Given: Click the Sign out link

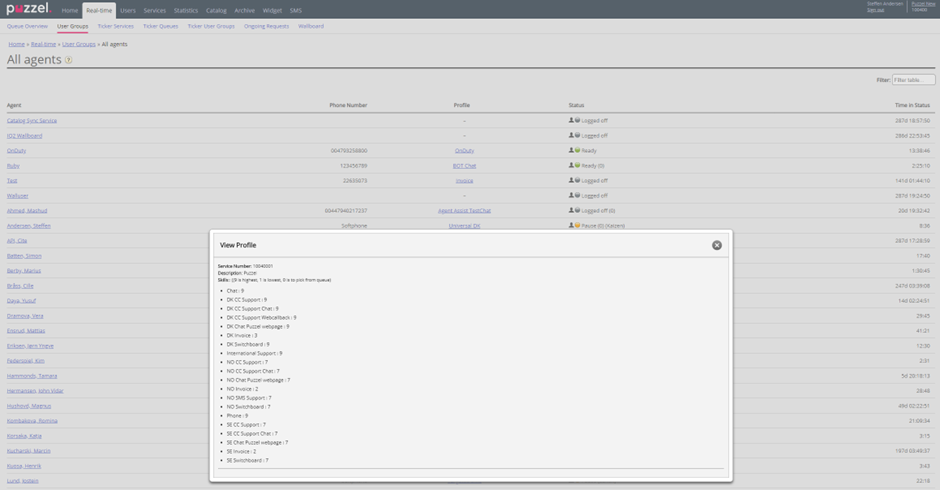Looking at the screenshot, I should (875, 9).
